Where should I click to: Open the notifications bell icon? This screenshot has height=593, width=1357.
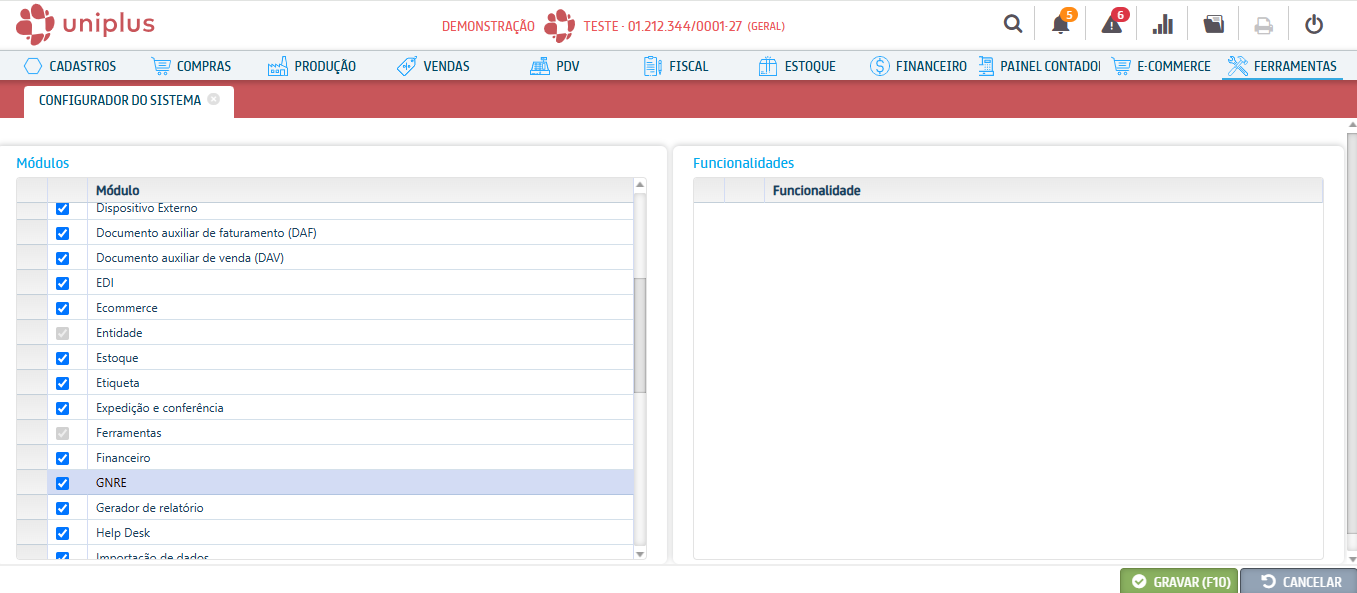point(1061,25)
